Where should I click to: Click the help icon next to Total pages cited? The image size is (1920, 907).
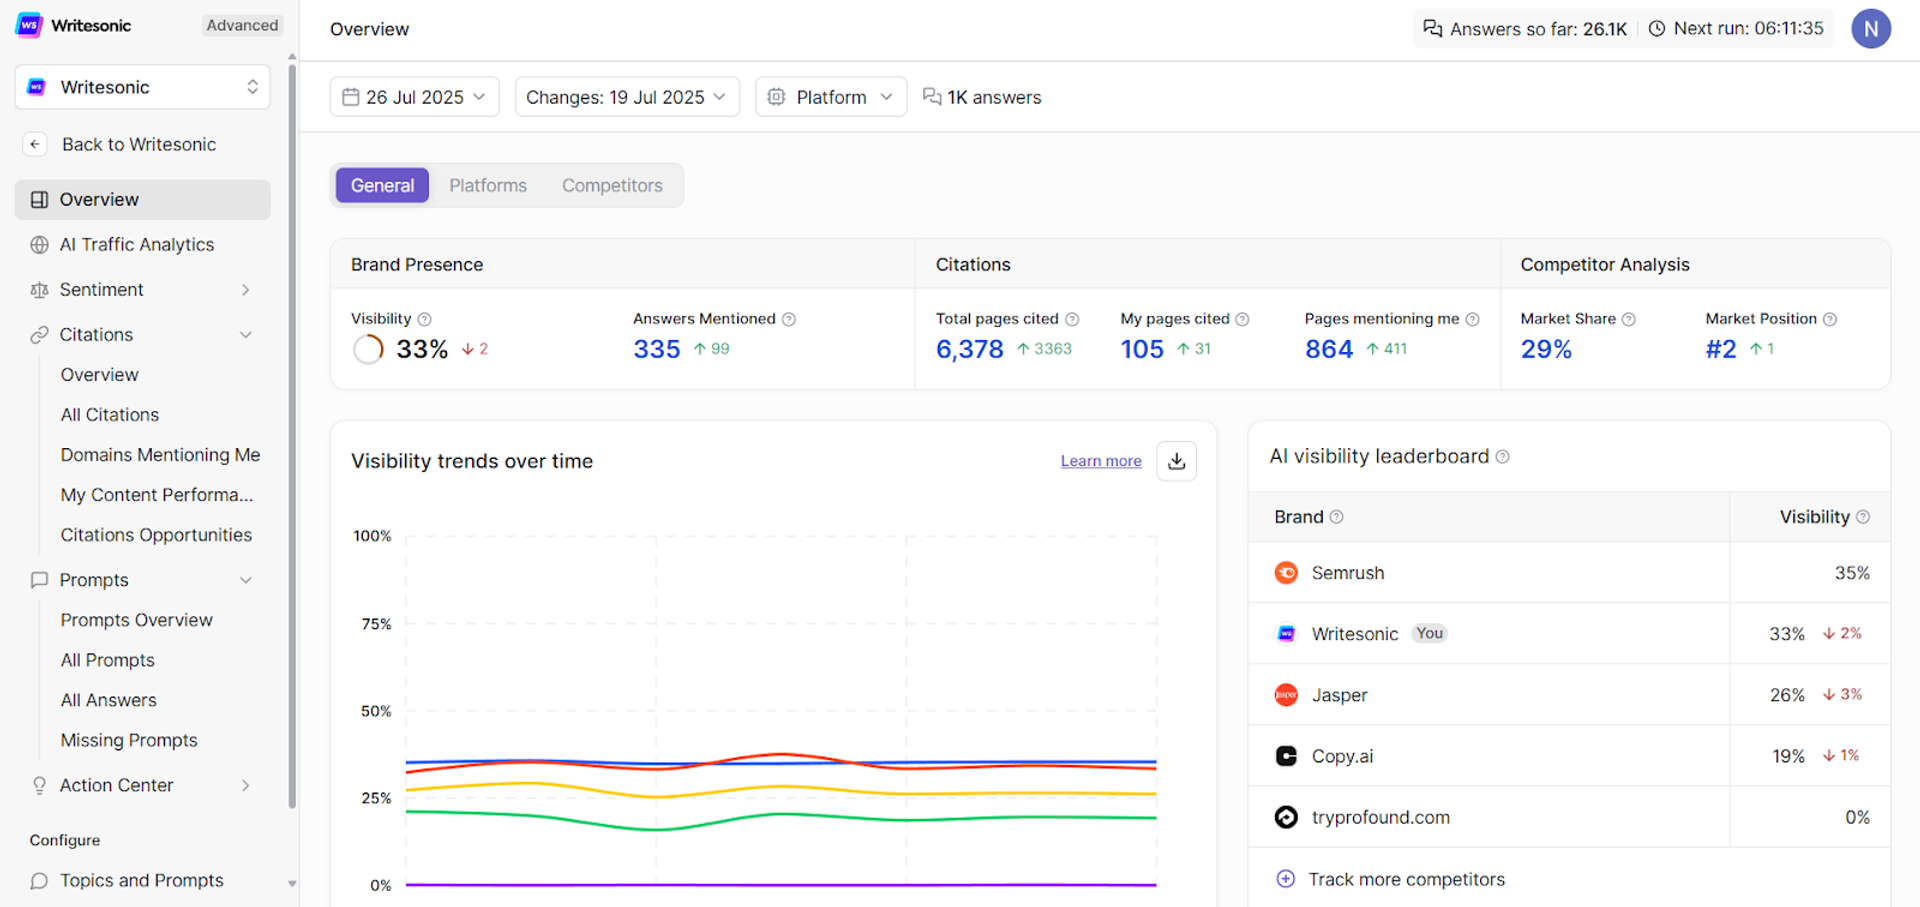[1072, 319]
